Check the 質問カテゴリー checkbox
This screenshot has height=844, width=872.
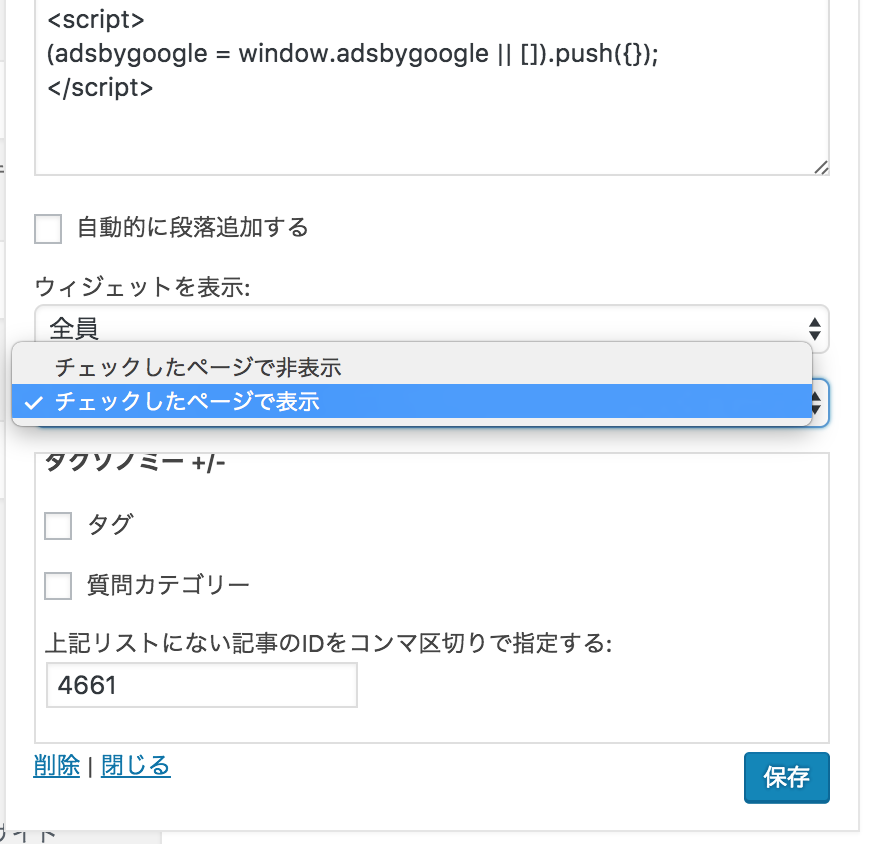pos(58,586)
